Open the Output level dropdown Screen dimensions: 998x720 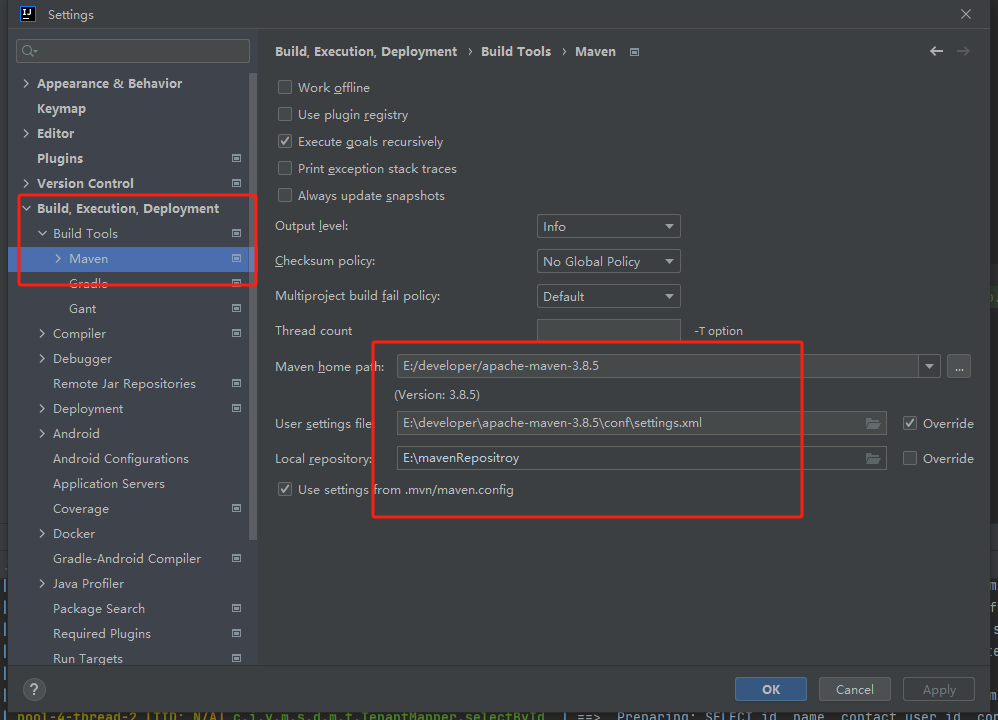coord(608,227)
